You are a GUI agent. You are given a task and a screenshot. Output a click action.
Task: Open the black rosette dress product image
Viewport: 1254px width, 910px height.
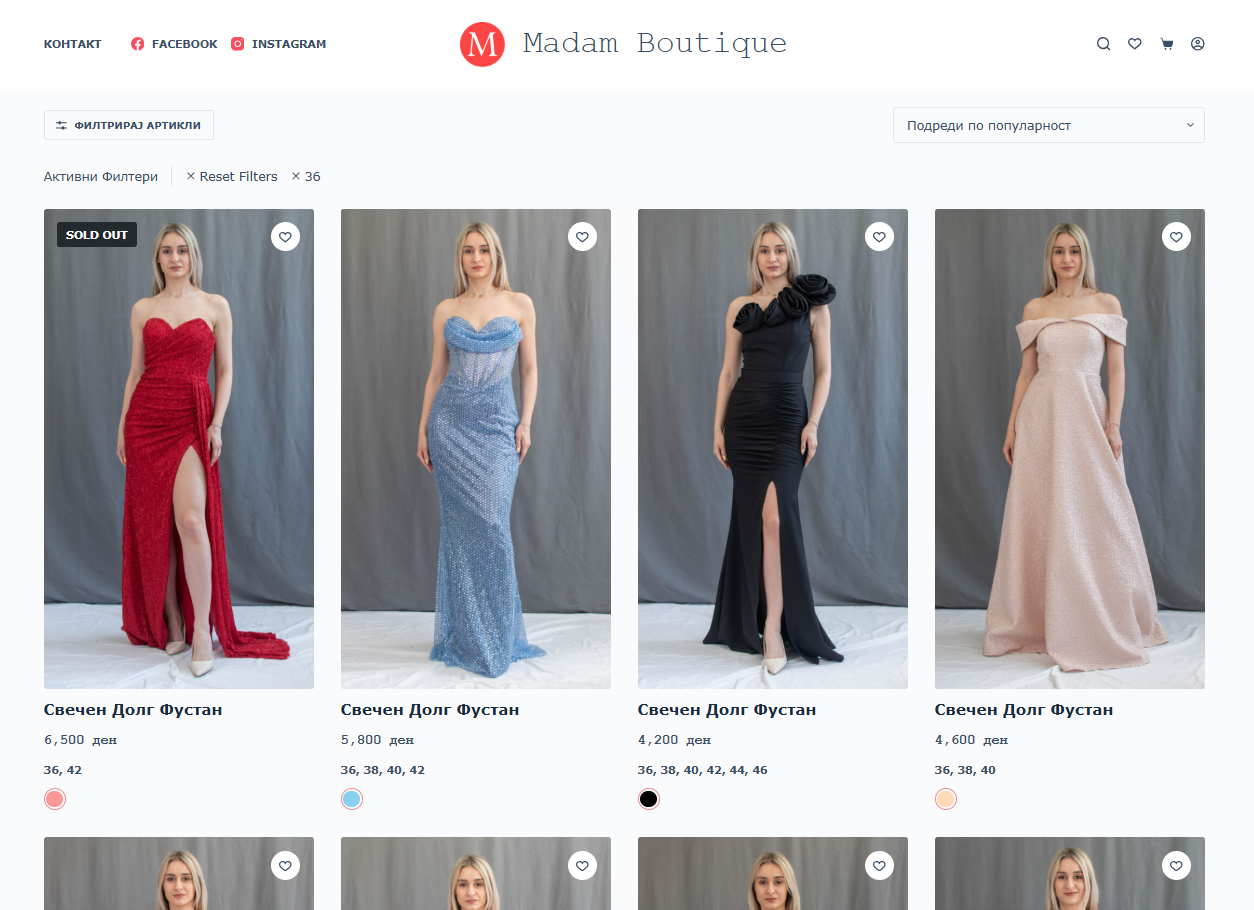[773, 449]
